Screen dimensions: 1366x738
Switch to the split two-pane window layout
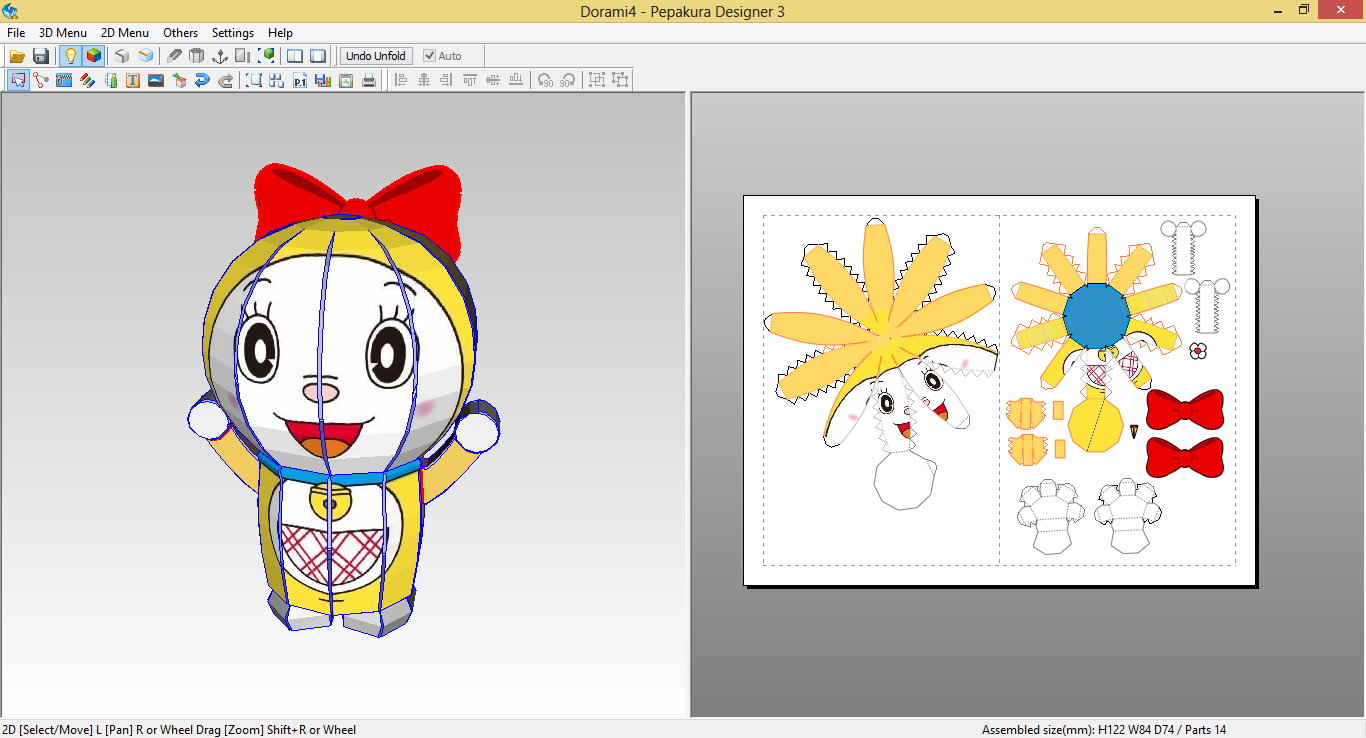point(295,56)
